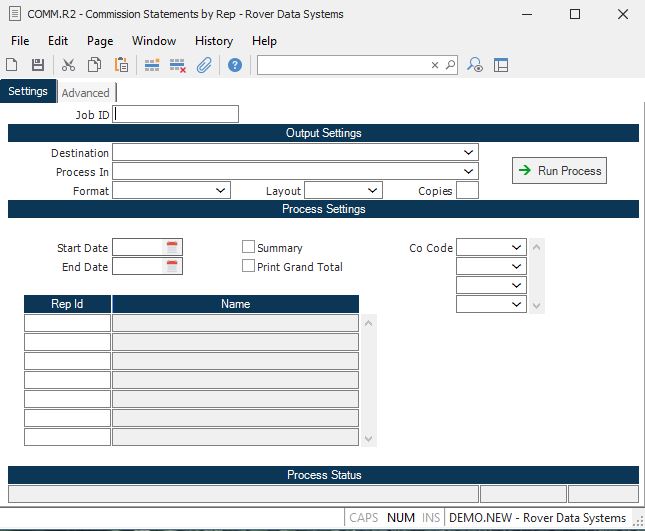Enable the Summary checkbox

pos(249,247)
